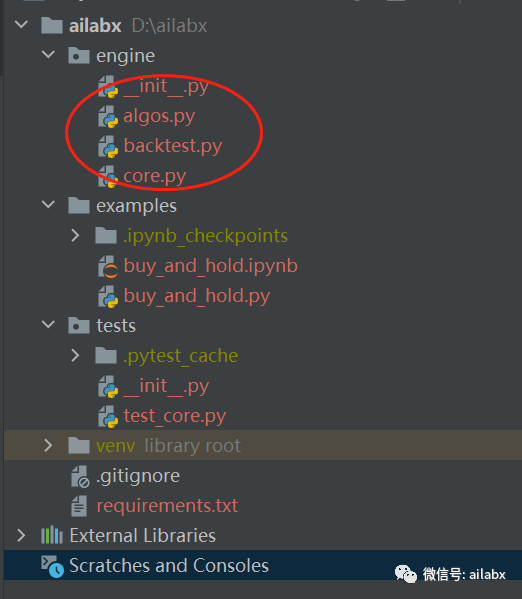Select core.py in engine folder

click(x=155, y=176)
